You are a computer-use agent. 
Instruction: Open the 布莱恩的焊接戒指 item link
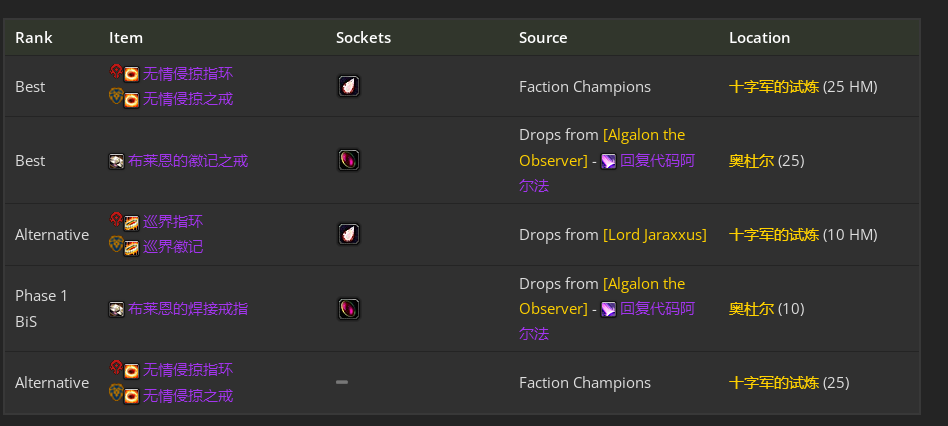click(x=188, y=309)
